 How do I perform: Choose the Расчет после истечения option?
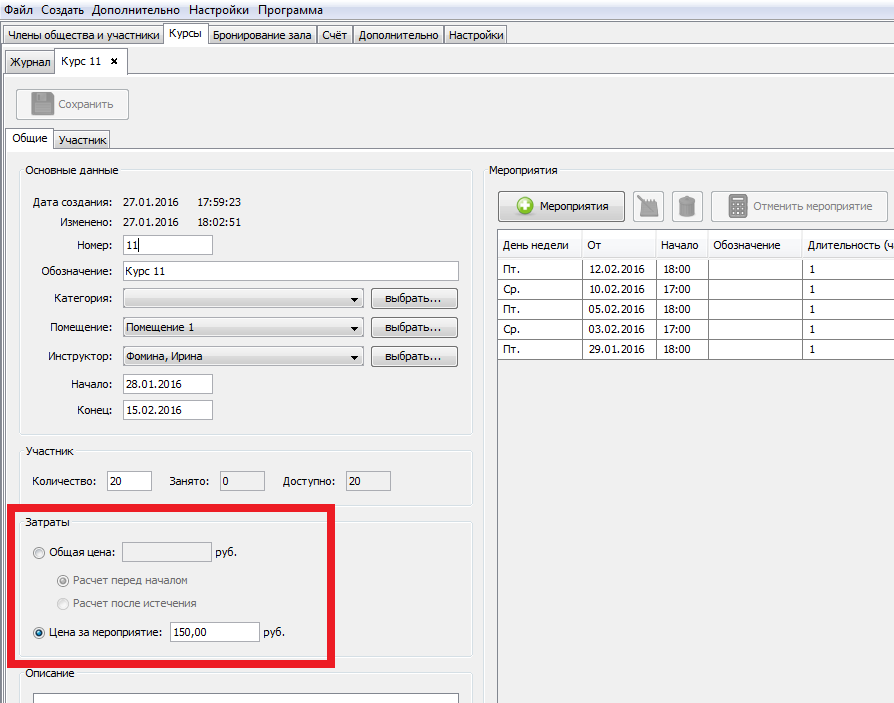coord(63,604)
